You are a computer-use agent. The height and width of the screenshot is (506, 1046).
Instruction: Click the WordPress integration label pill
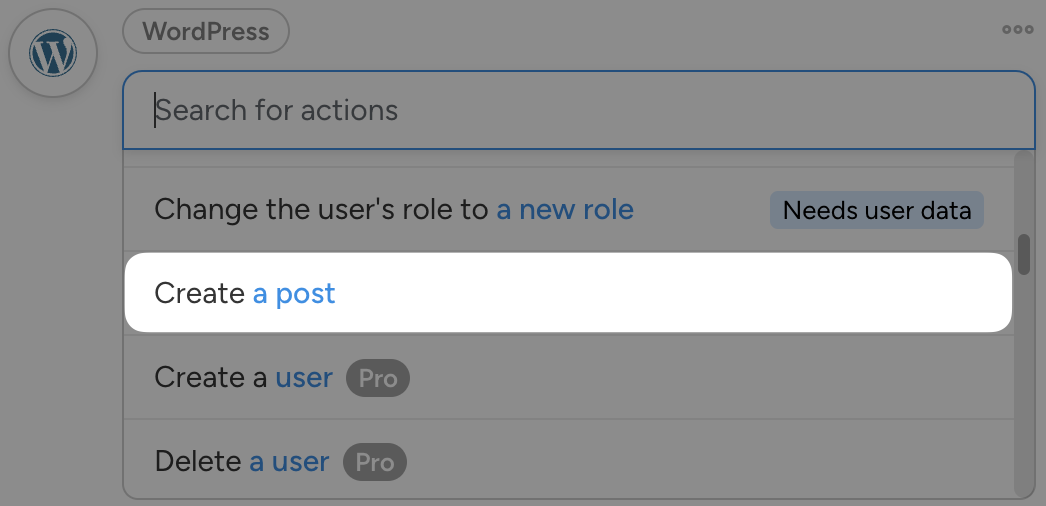205,31
